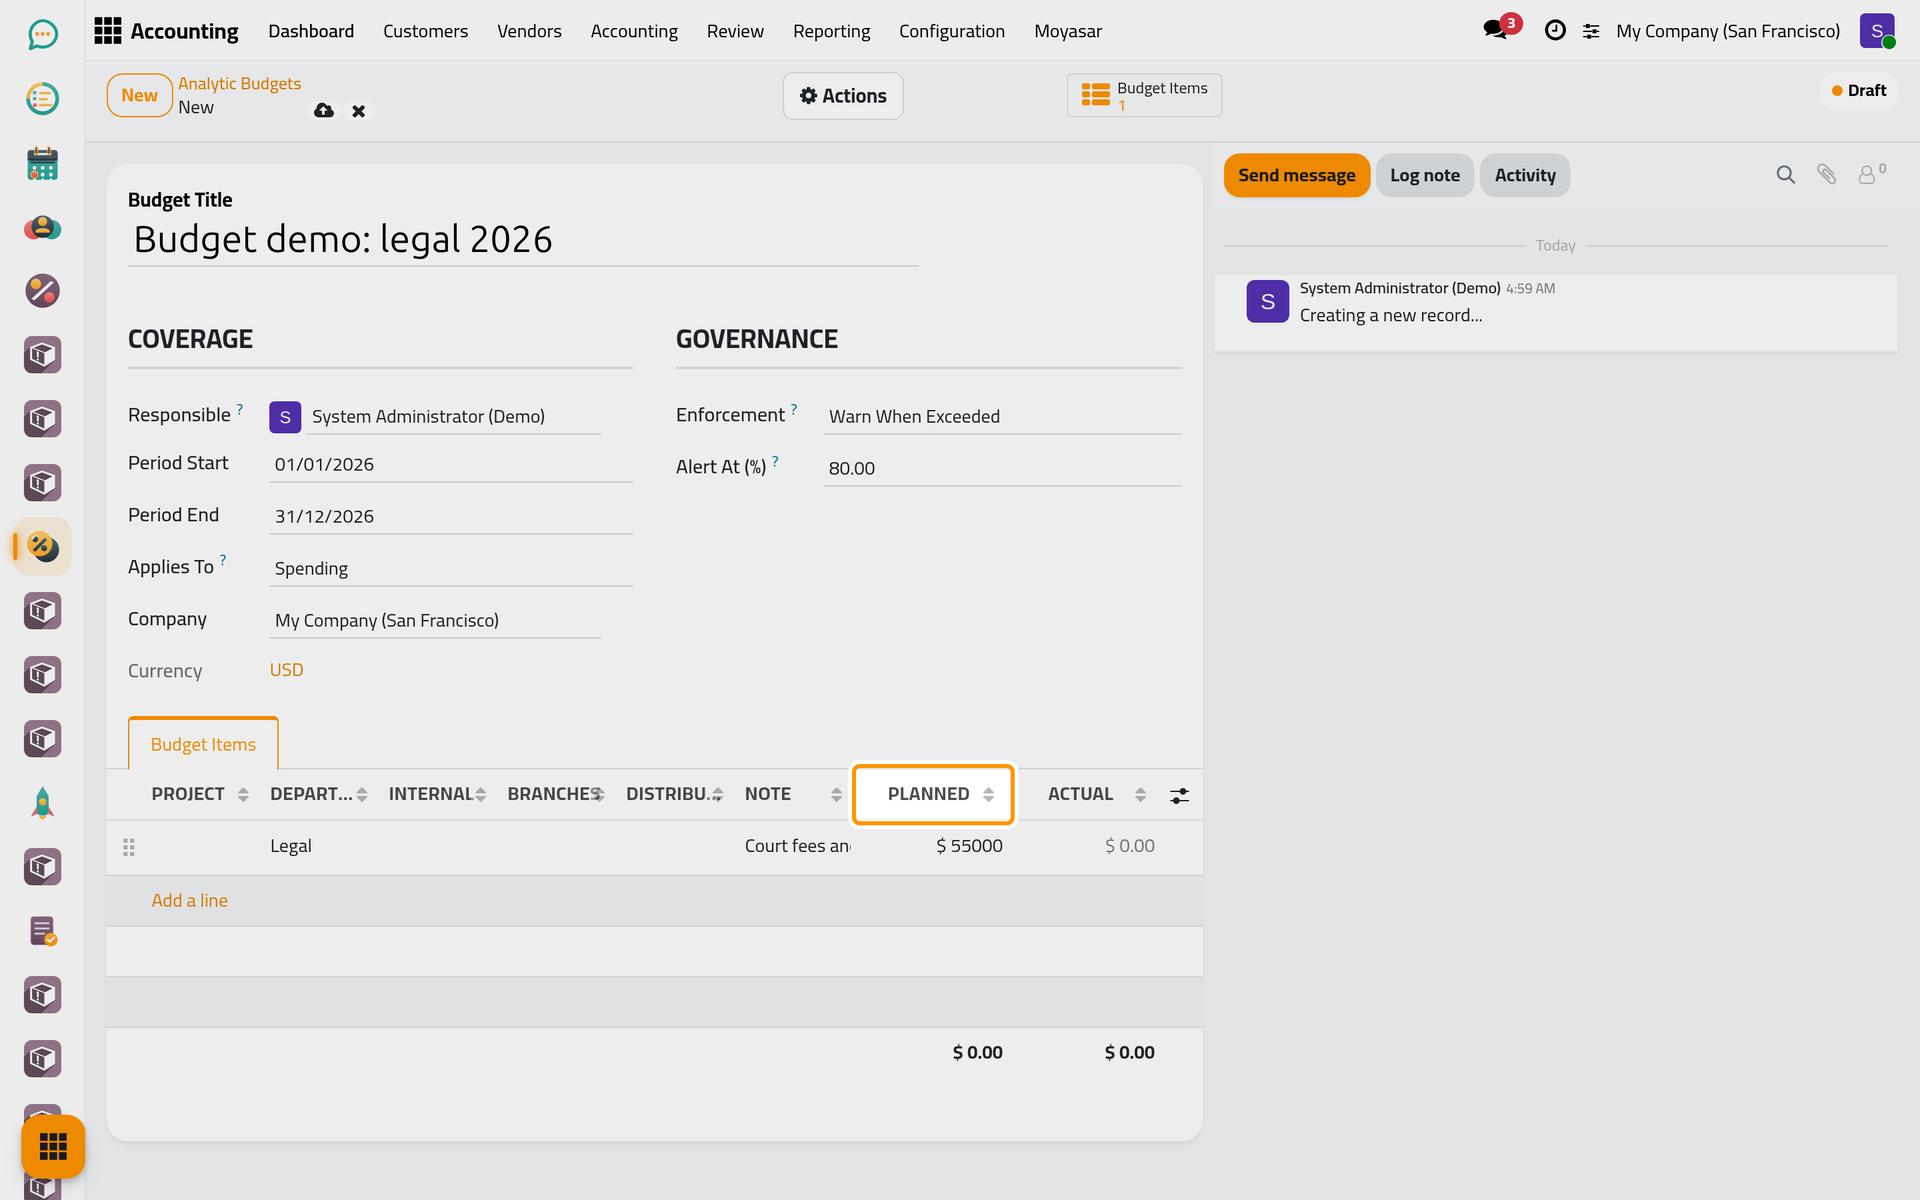Image resolution: width=1920 pixels, height=1200 pixels.
Task: Open the Vendors menu
Action: pyautogui.click(x=529, y=31)
